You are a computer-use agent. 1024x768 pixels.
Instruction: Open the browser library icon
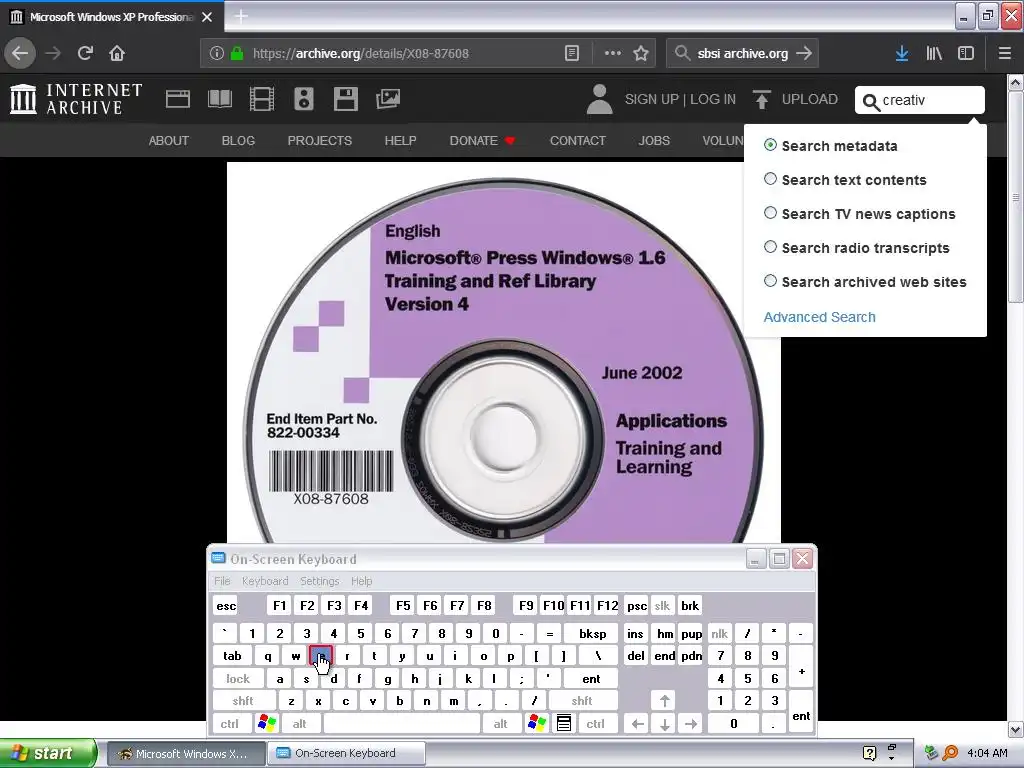934,54
